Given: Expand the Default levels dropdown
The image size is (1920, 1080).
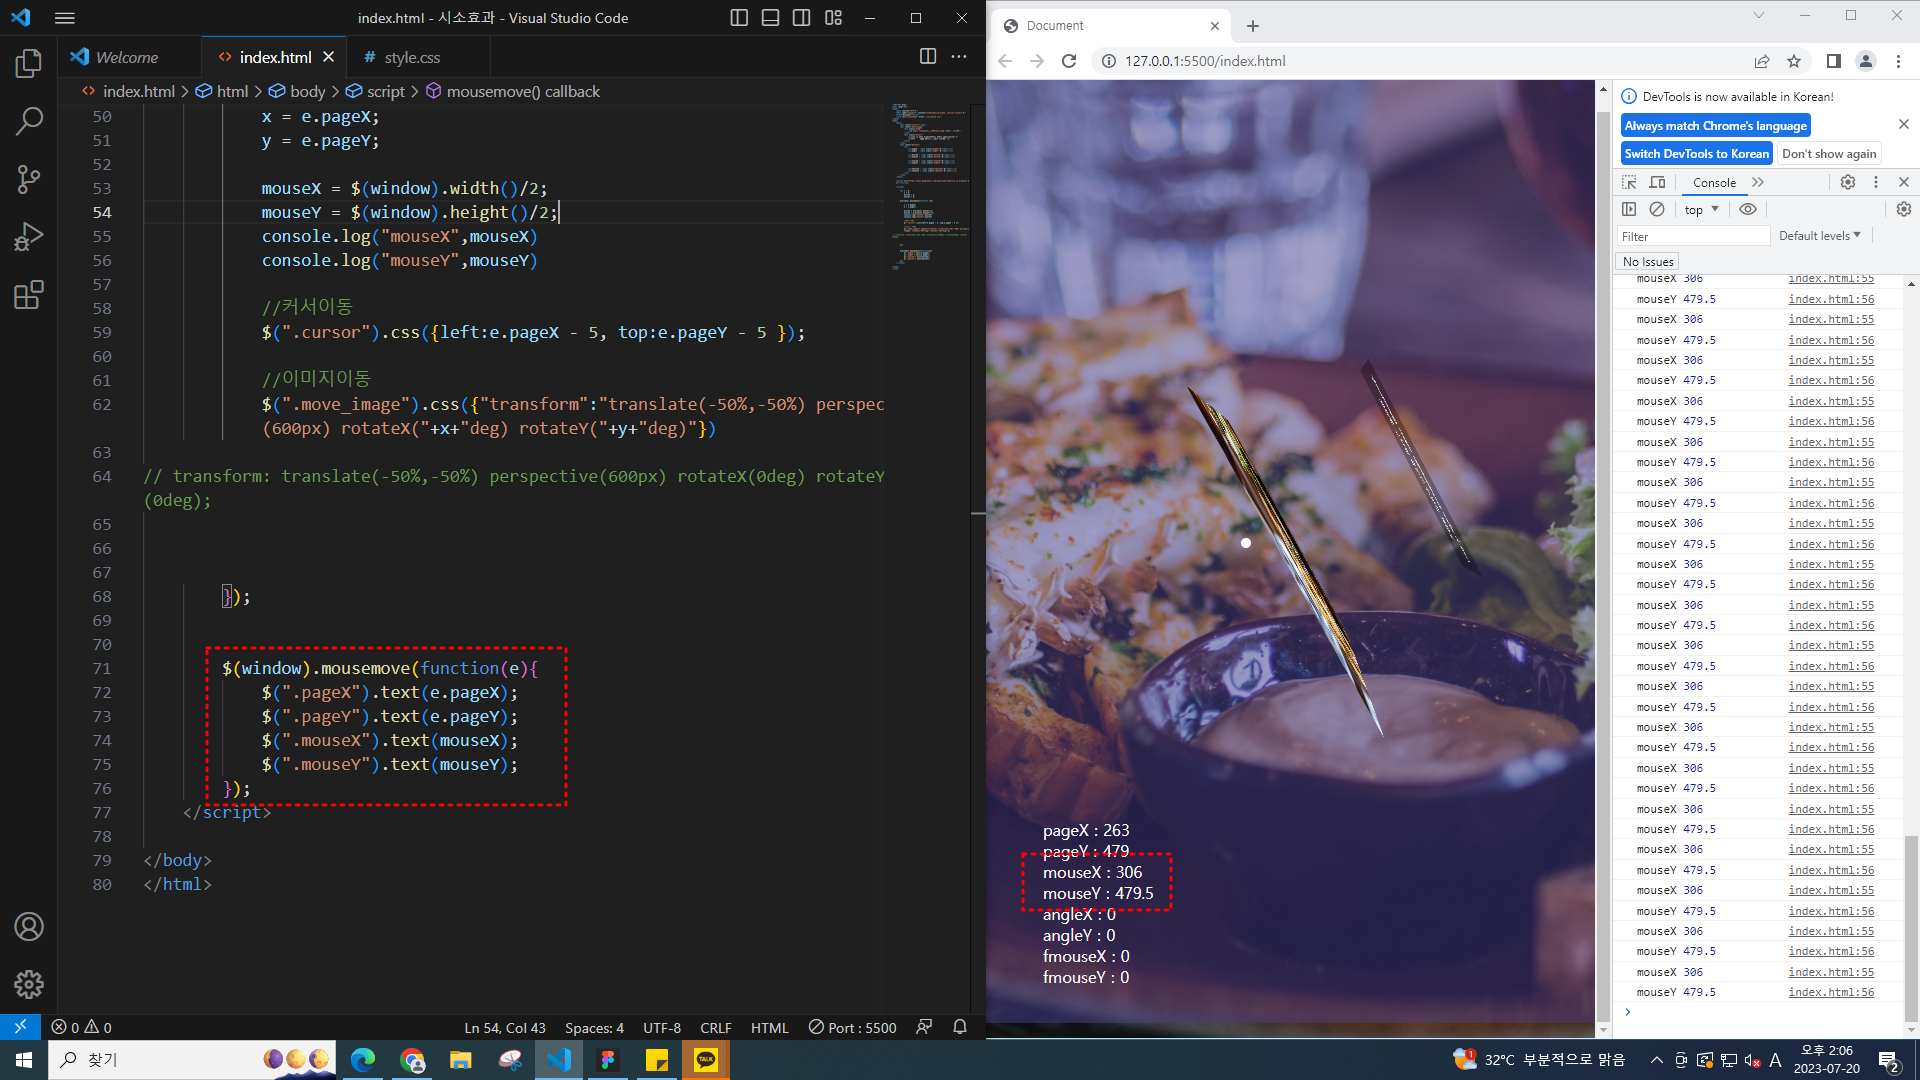Looking at the screenshot, I should pyautogui.click(x=1819, y=236).
